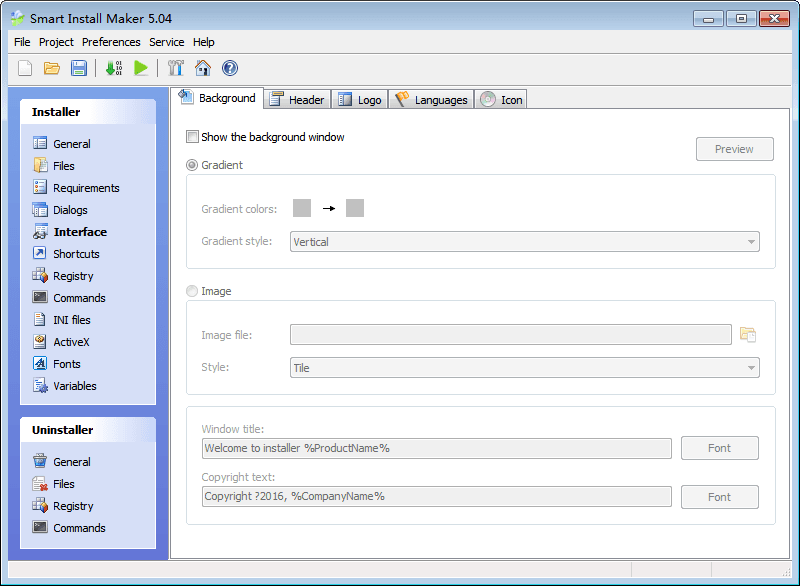Open the Service menu

166,42
